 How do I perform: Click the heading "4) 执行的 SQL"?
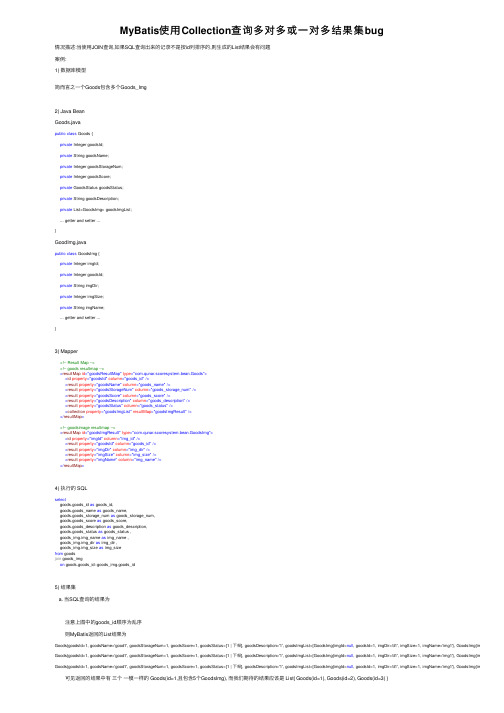tap(71, 488)
